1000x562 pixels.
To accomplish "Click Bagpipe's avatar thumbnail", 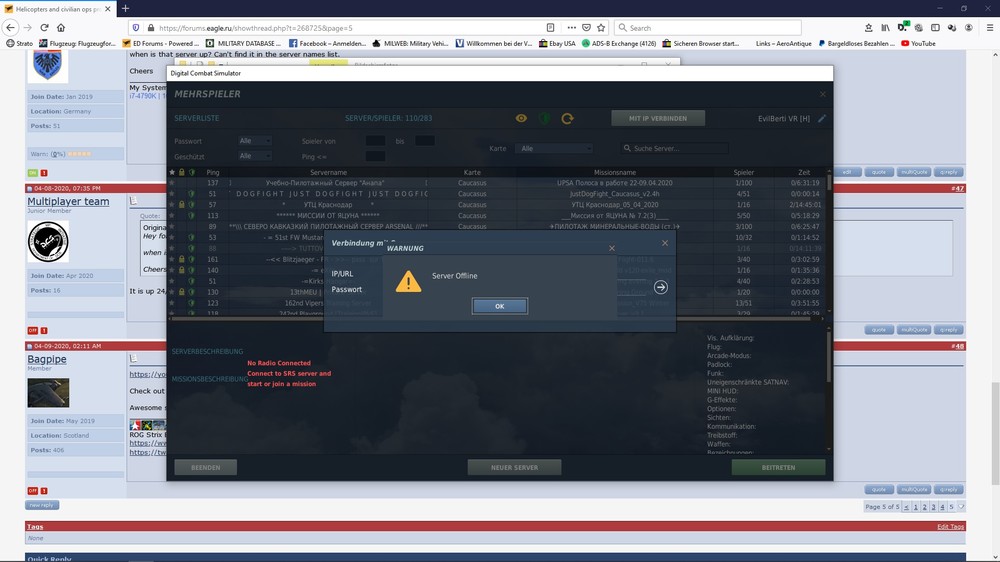I will pyautogui.click(x=48, y=392).
